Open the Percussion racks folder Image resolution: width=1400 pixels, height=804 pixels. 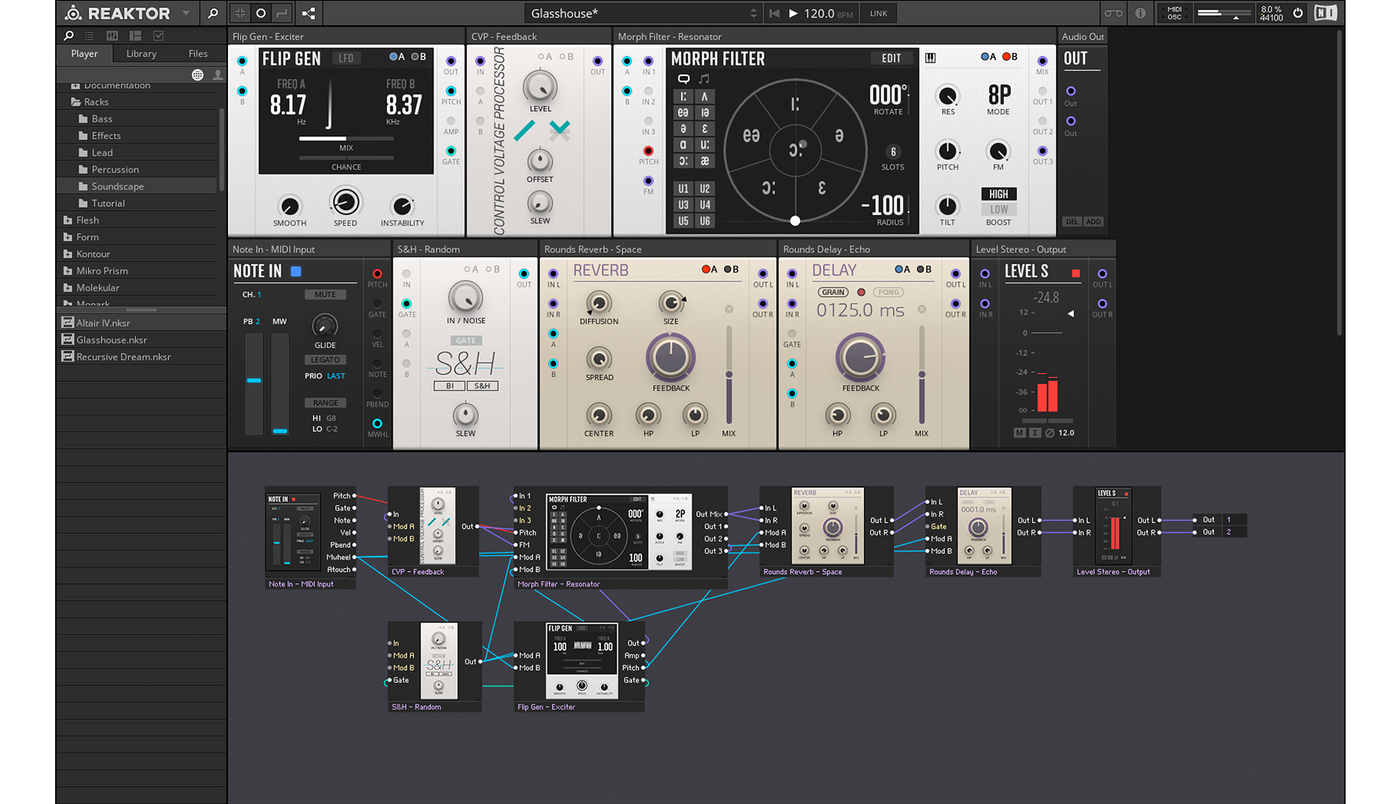coord(115,169)
